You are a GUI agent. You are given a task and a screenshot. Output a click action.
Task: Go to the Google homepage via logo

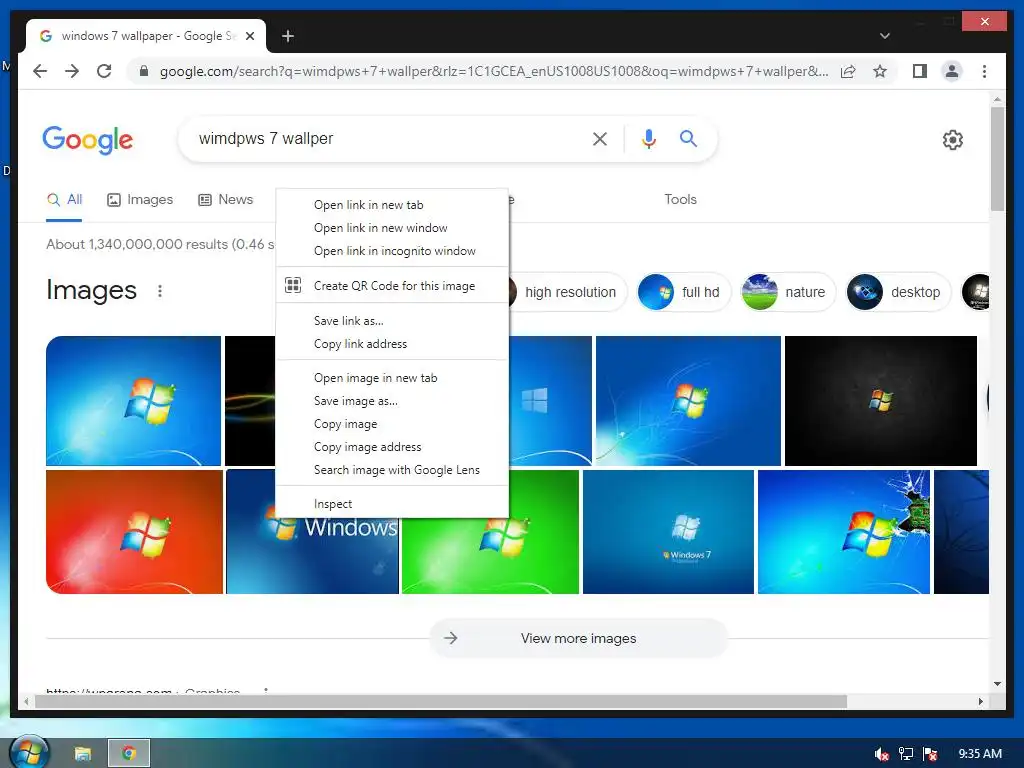click(88, 140)
